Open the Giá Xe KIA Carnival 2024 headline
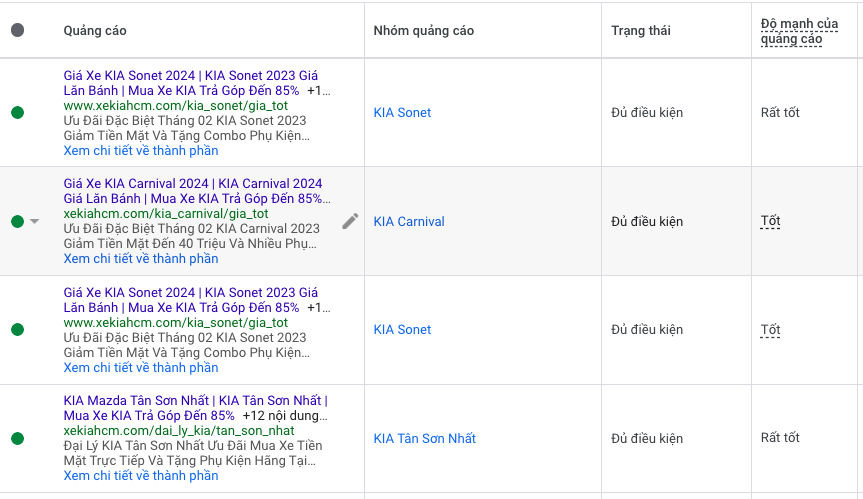Image resolution: width=863 pixels, height=499 pixels. 192,184
